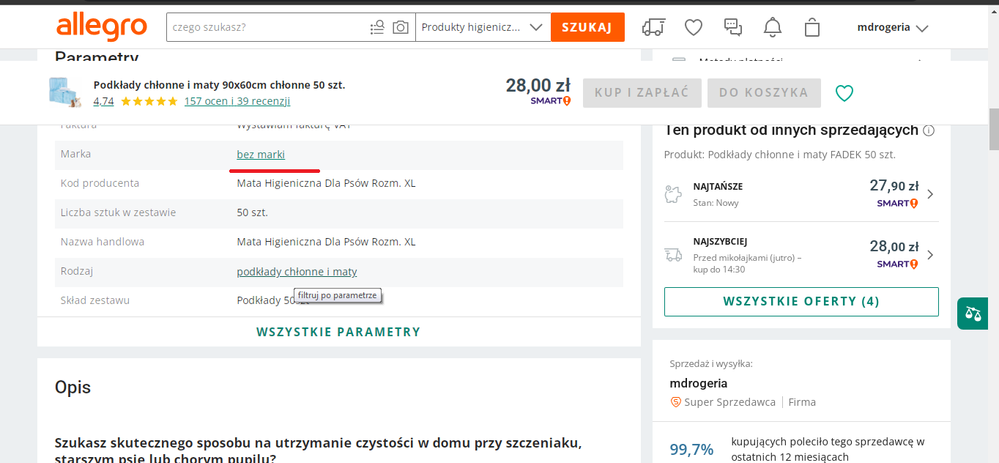The image size is (999, 463).
Task: Click the 'Opis' heading
Action: pyautogui.click(x=73, y=387)
